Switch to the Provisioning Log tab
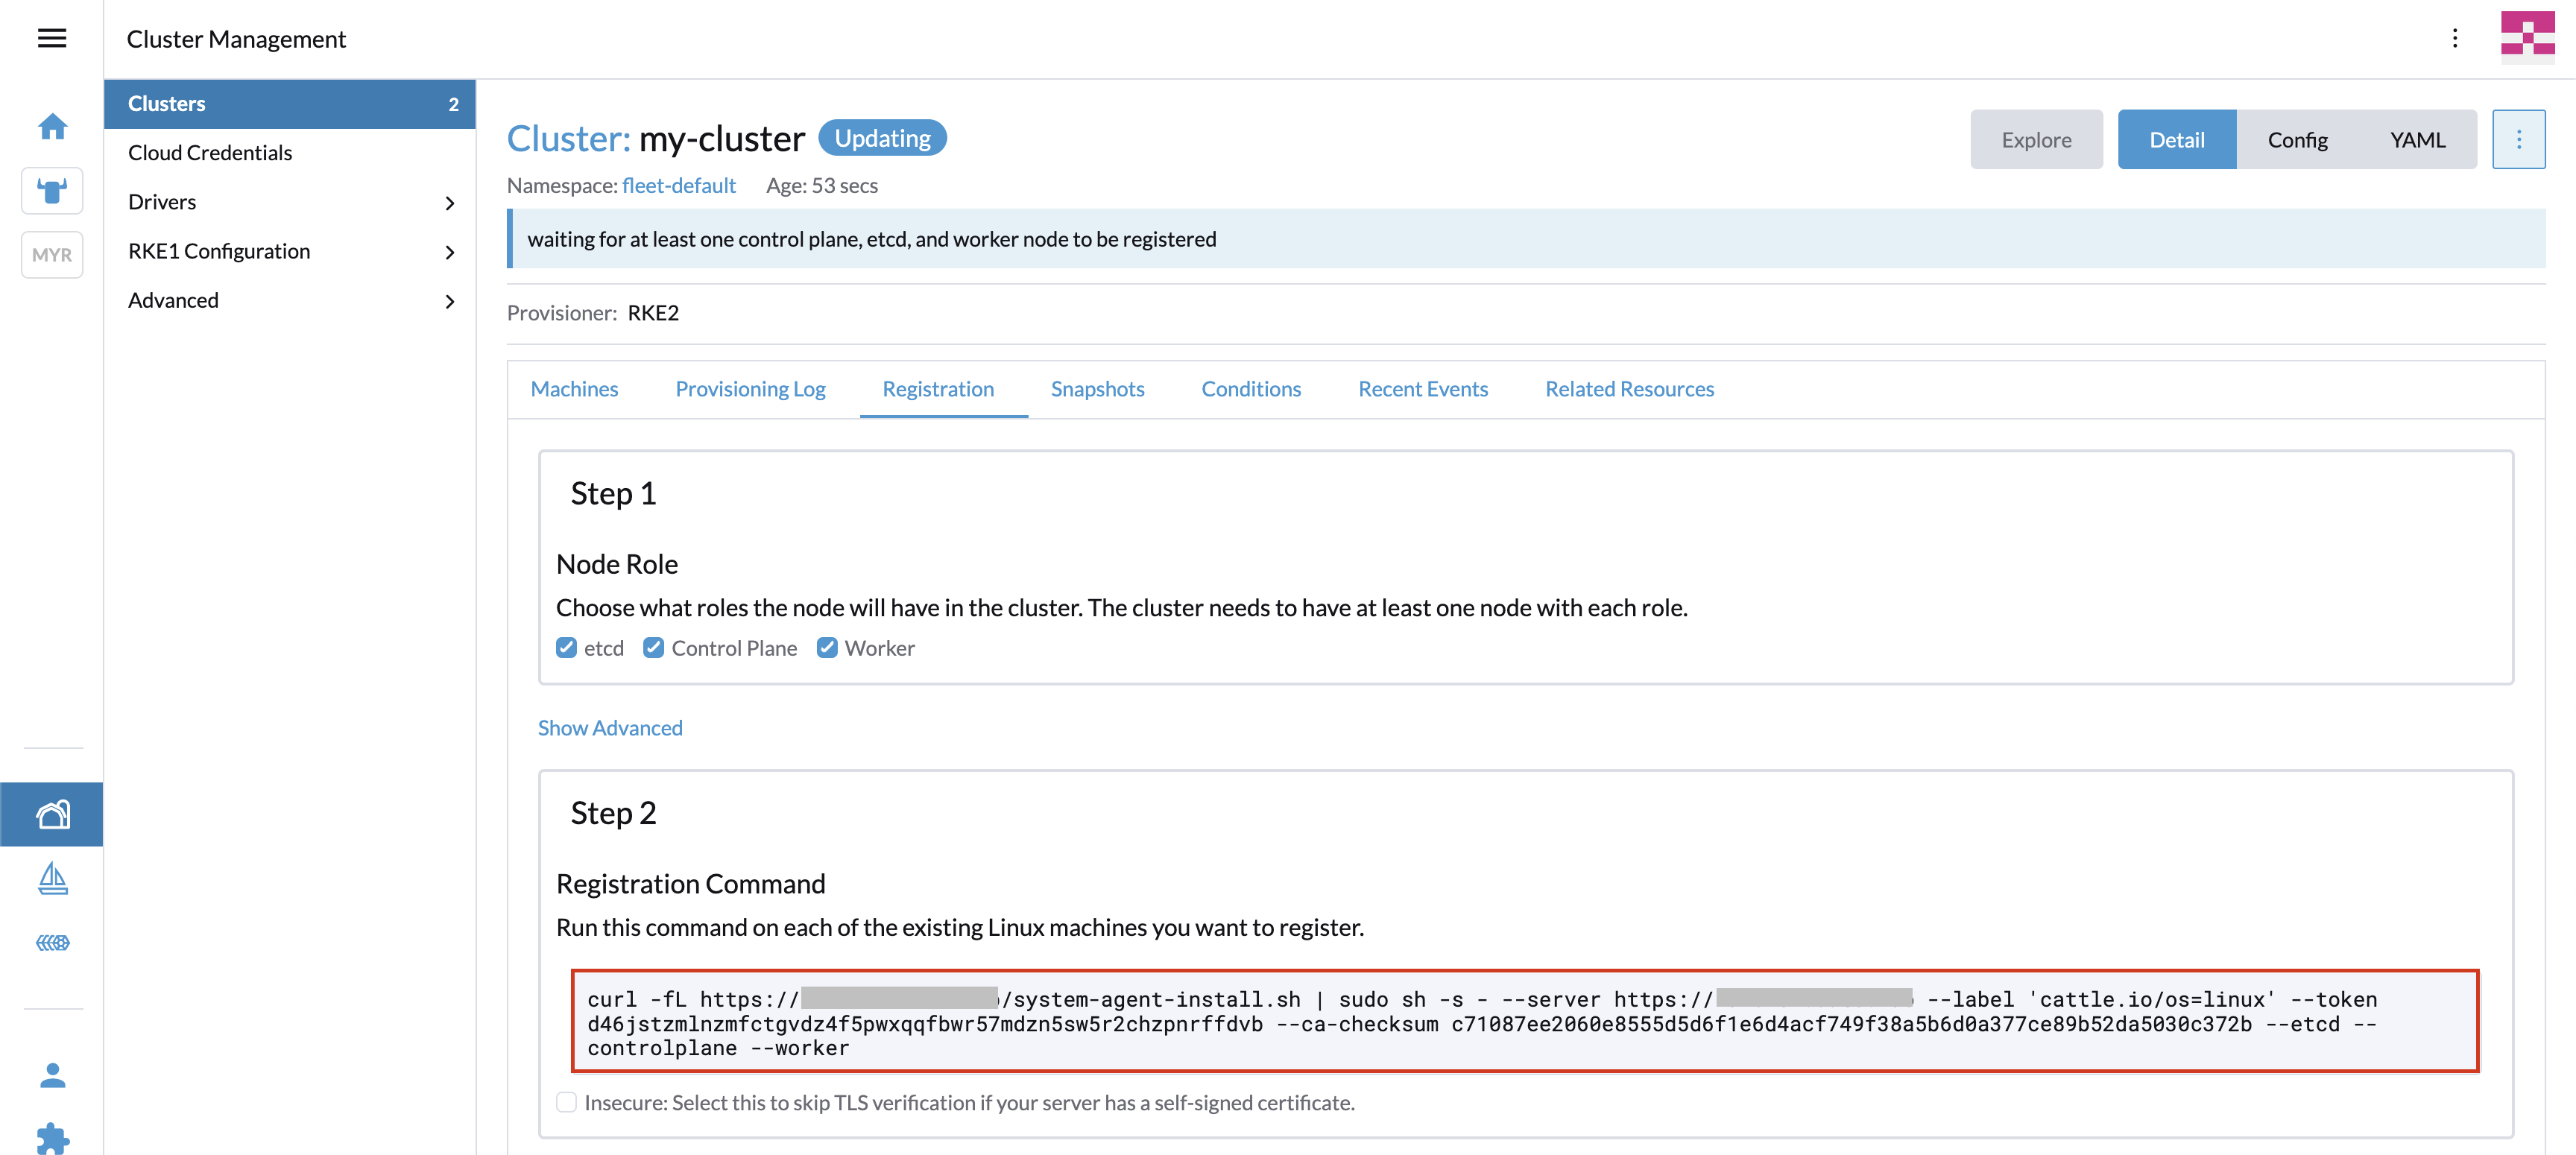 tap(750, 389)
